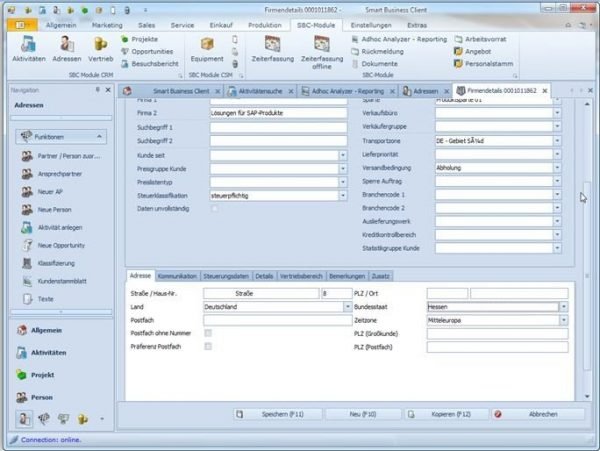Switch to Aktivitätensuche document tab
Image resolution: width=600 pixels, height=451 pixels.
[260, 91]
